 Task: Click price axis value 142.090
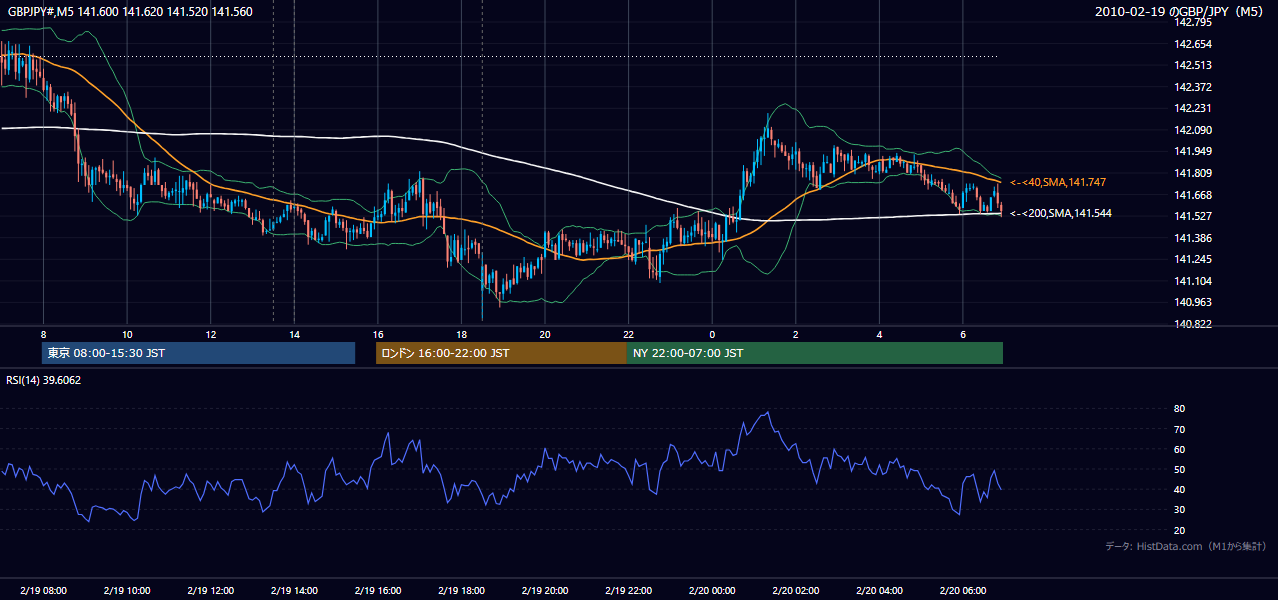1192,130
